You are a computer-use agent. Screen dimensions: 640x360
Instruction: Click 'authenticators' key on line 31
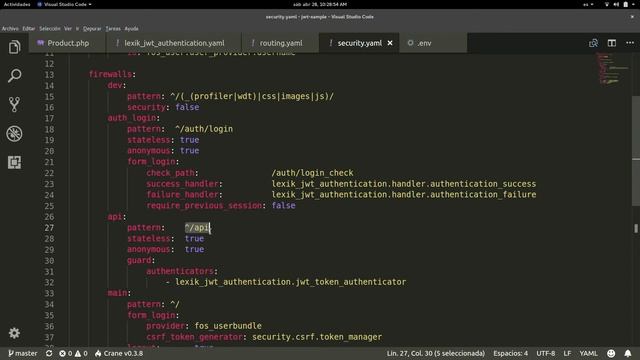180,271
